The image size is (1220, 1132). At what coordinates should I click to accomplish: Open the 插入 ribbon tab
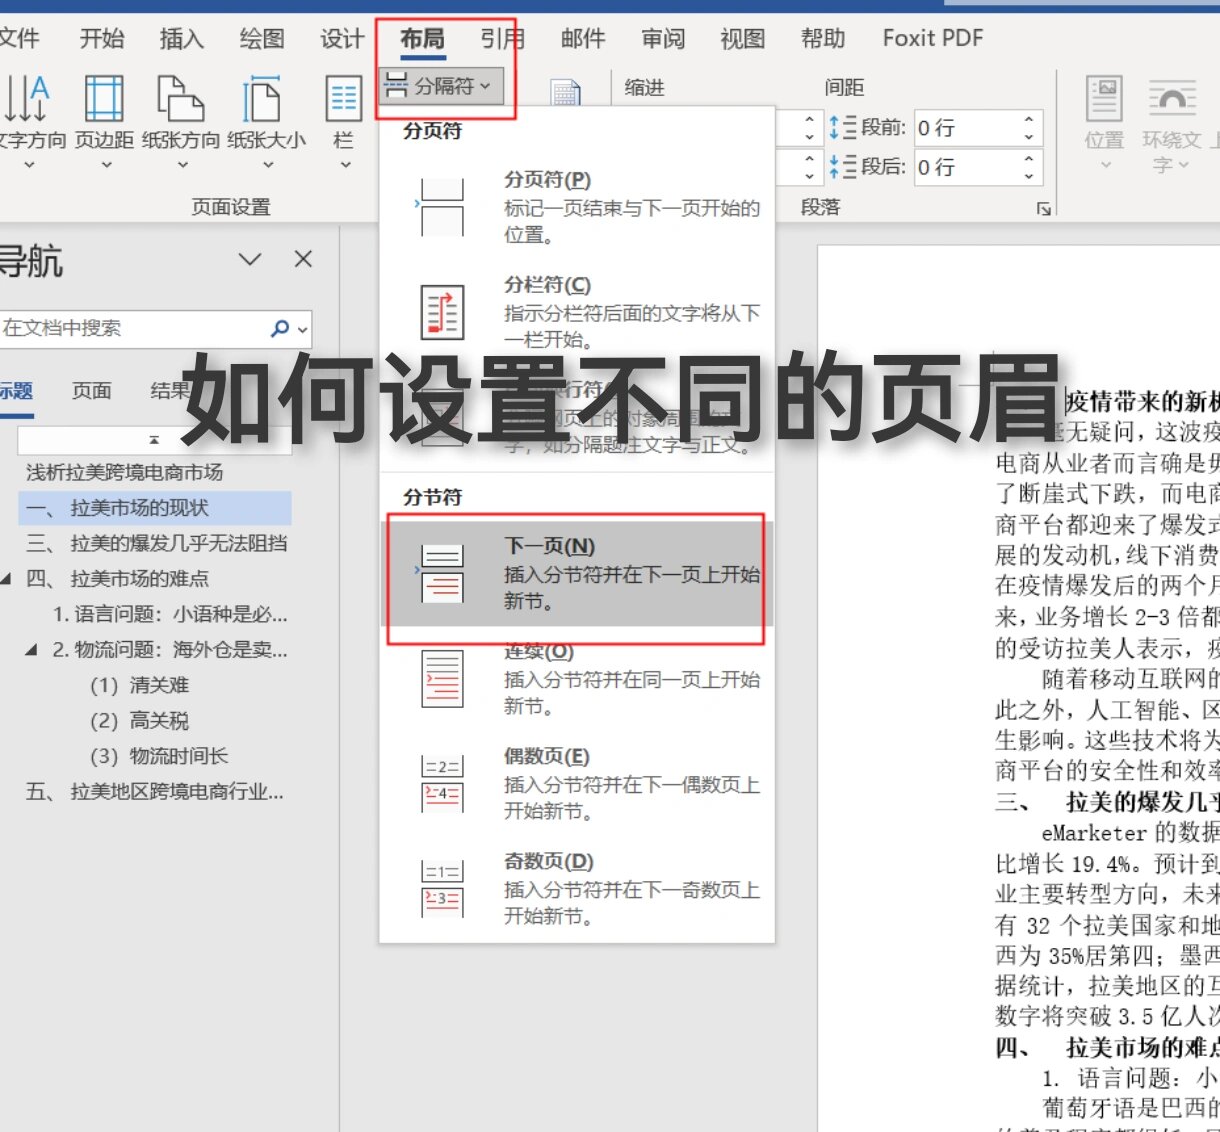182,39
